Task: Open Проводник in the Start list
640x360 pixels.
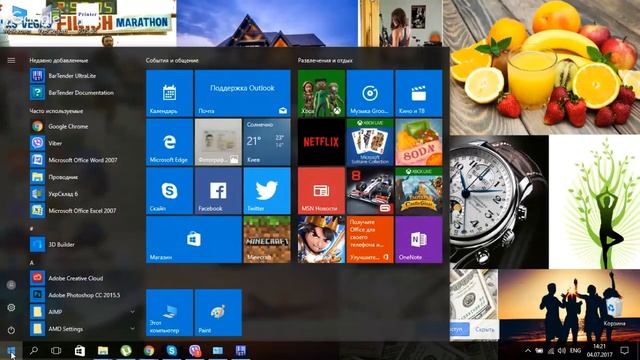Action: [83, 177]
